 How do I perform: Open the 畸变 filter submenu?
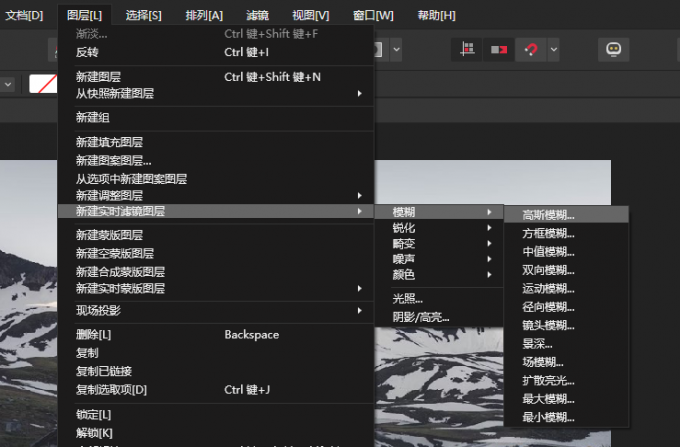pyautogui.click(x=439, y=244)
